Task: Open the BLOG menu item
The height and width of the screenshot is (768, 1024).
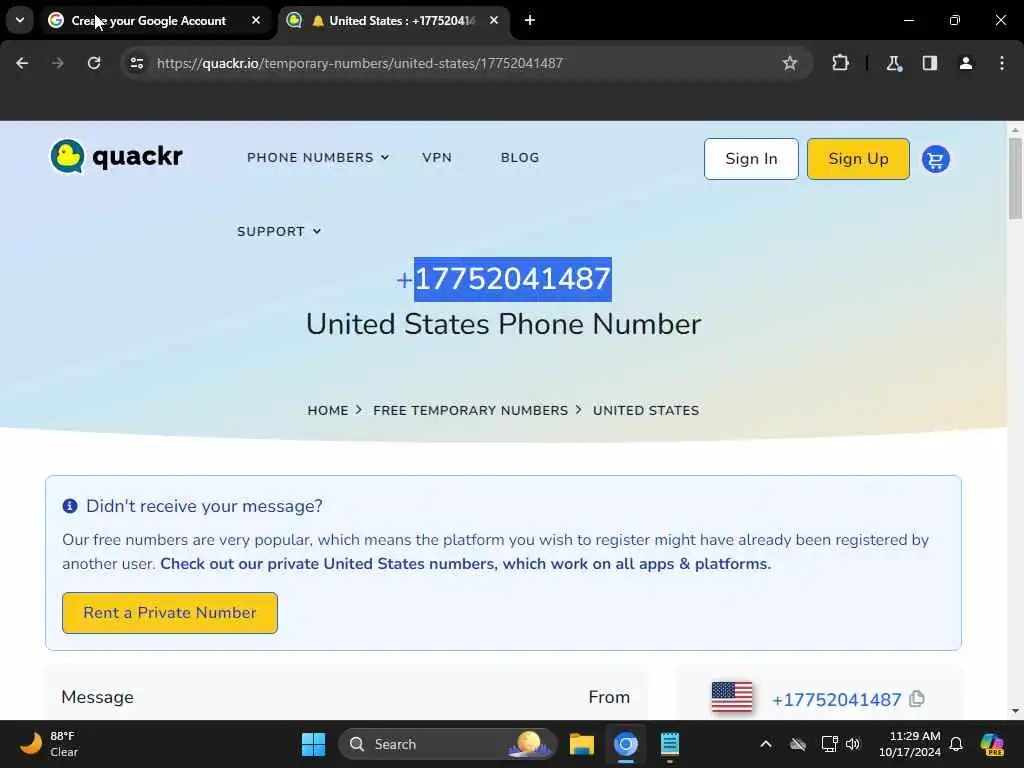Action: tap(520, 157)
